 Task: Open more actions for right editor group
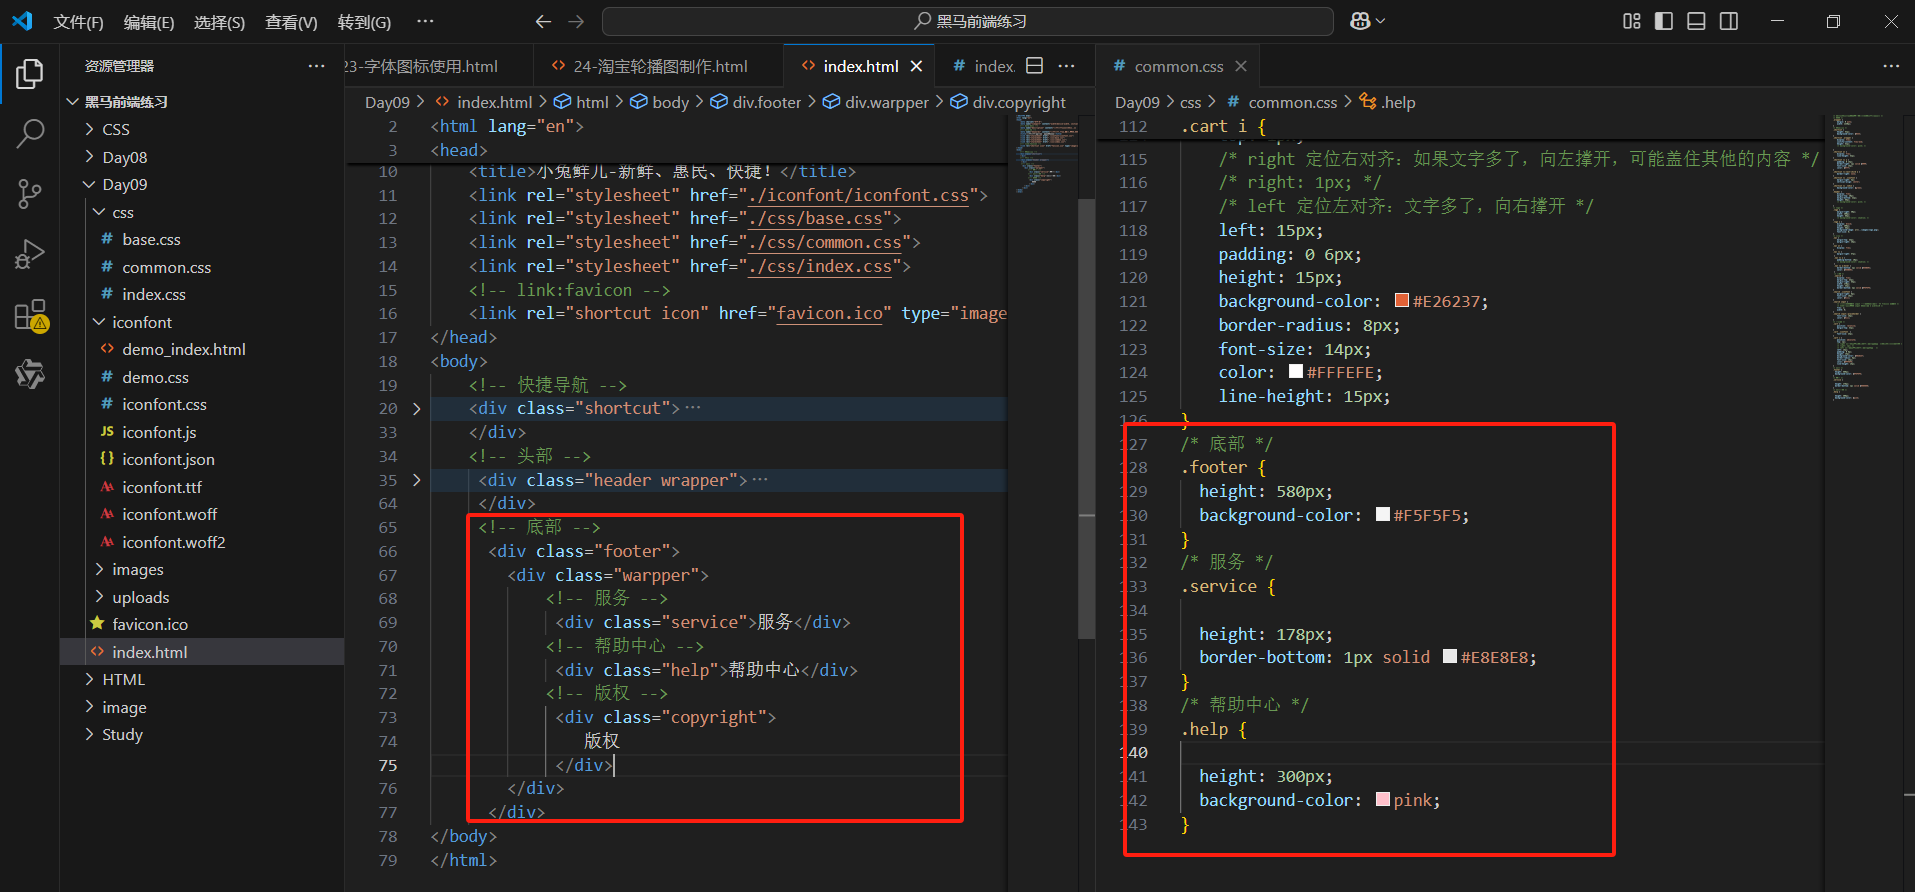(x=1891, y=66)
